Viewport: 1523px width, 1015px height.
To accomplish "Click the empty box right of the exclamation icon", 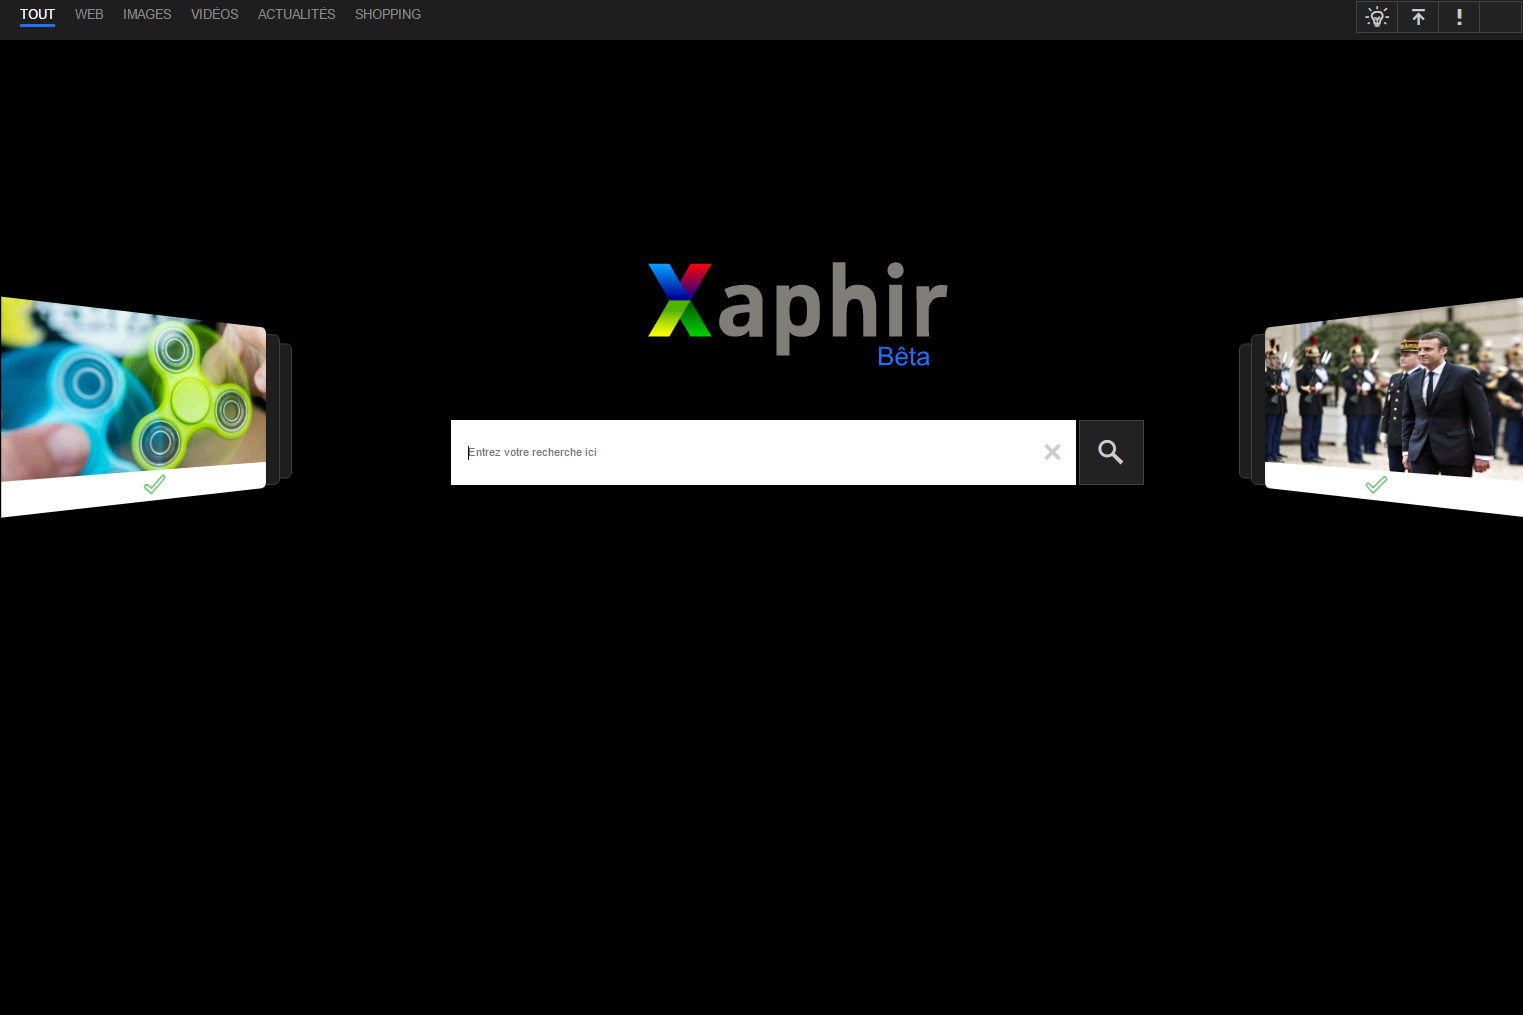I will [x=1500, y=17].
